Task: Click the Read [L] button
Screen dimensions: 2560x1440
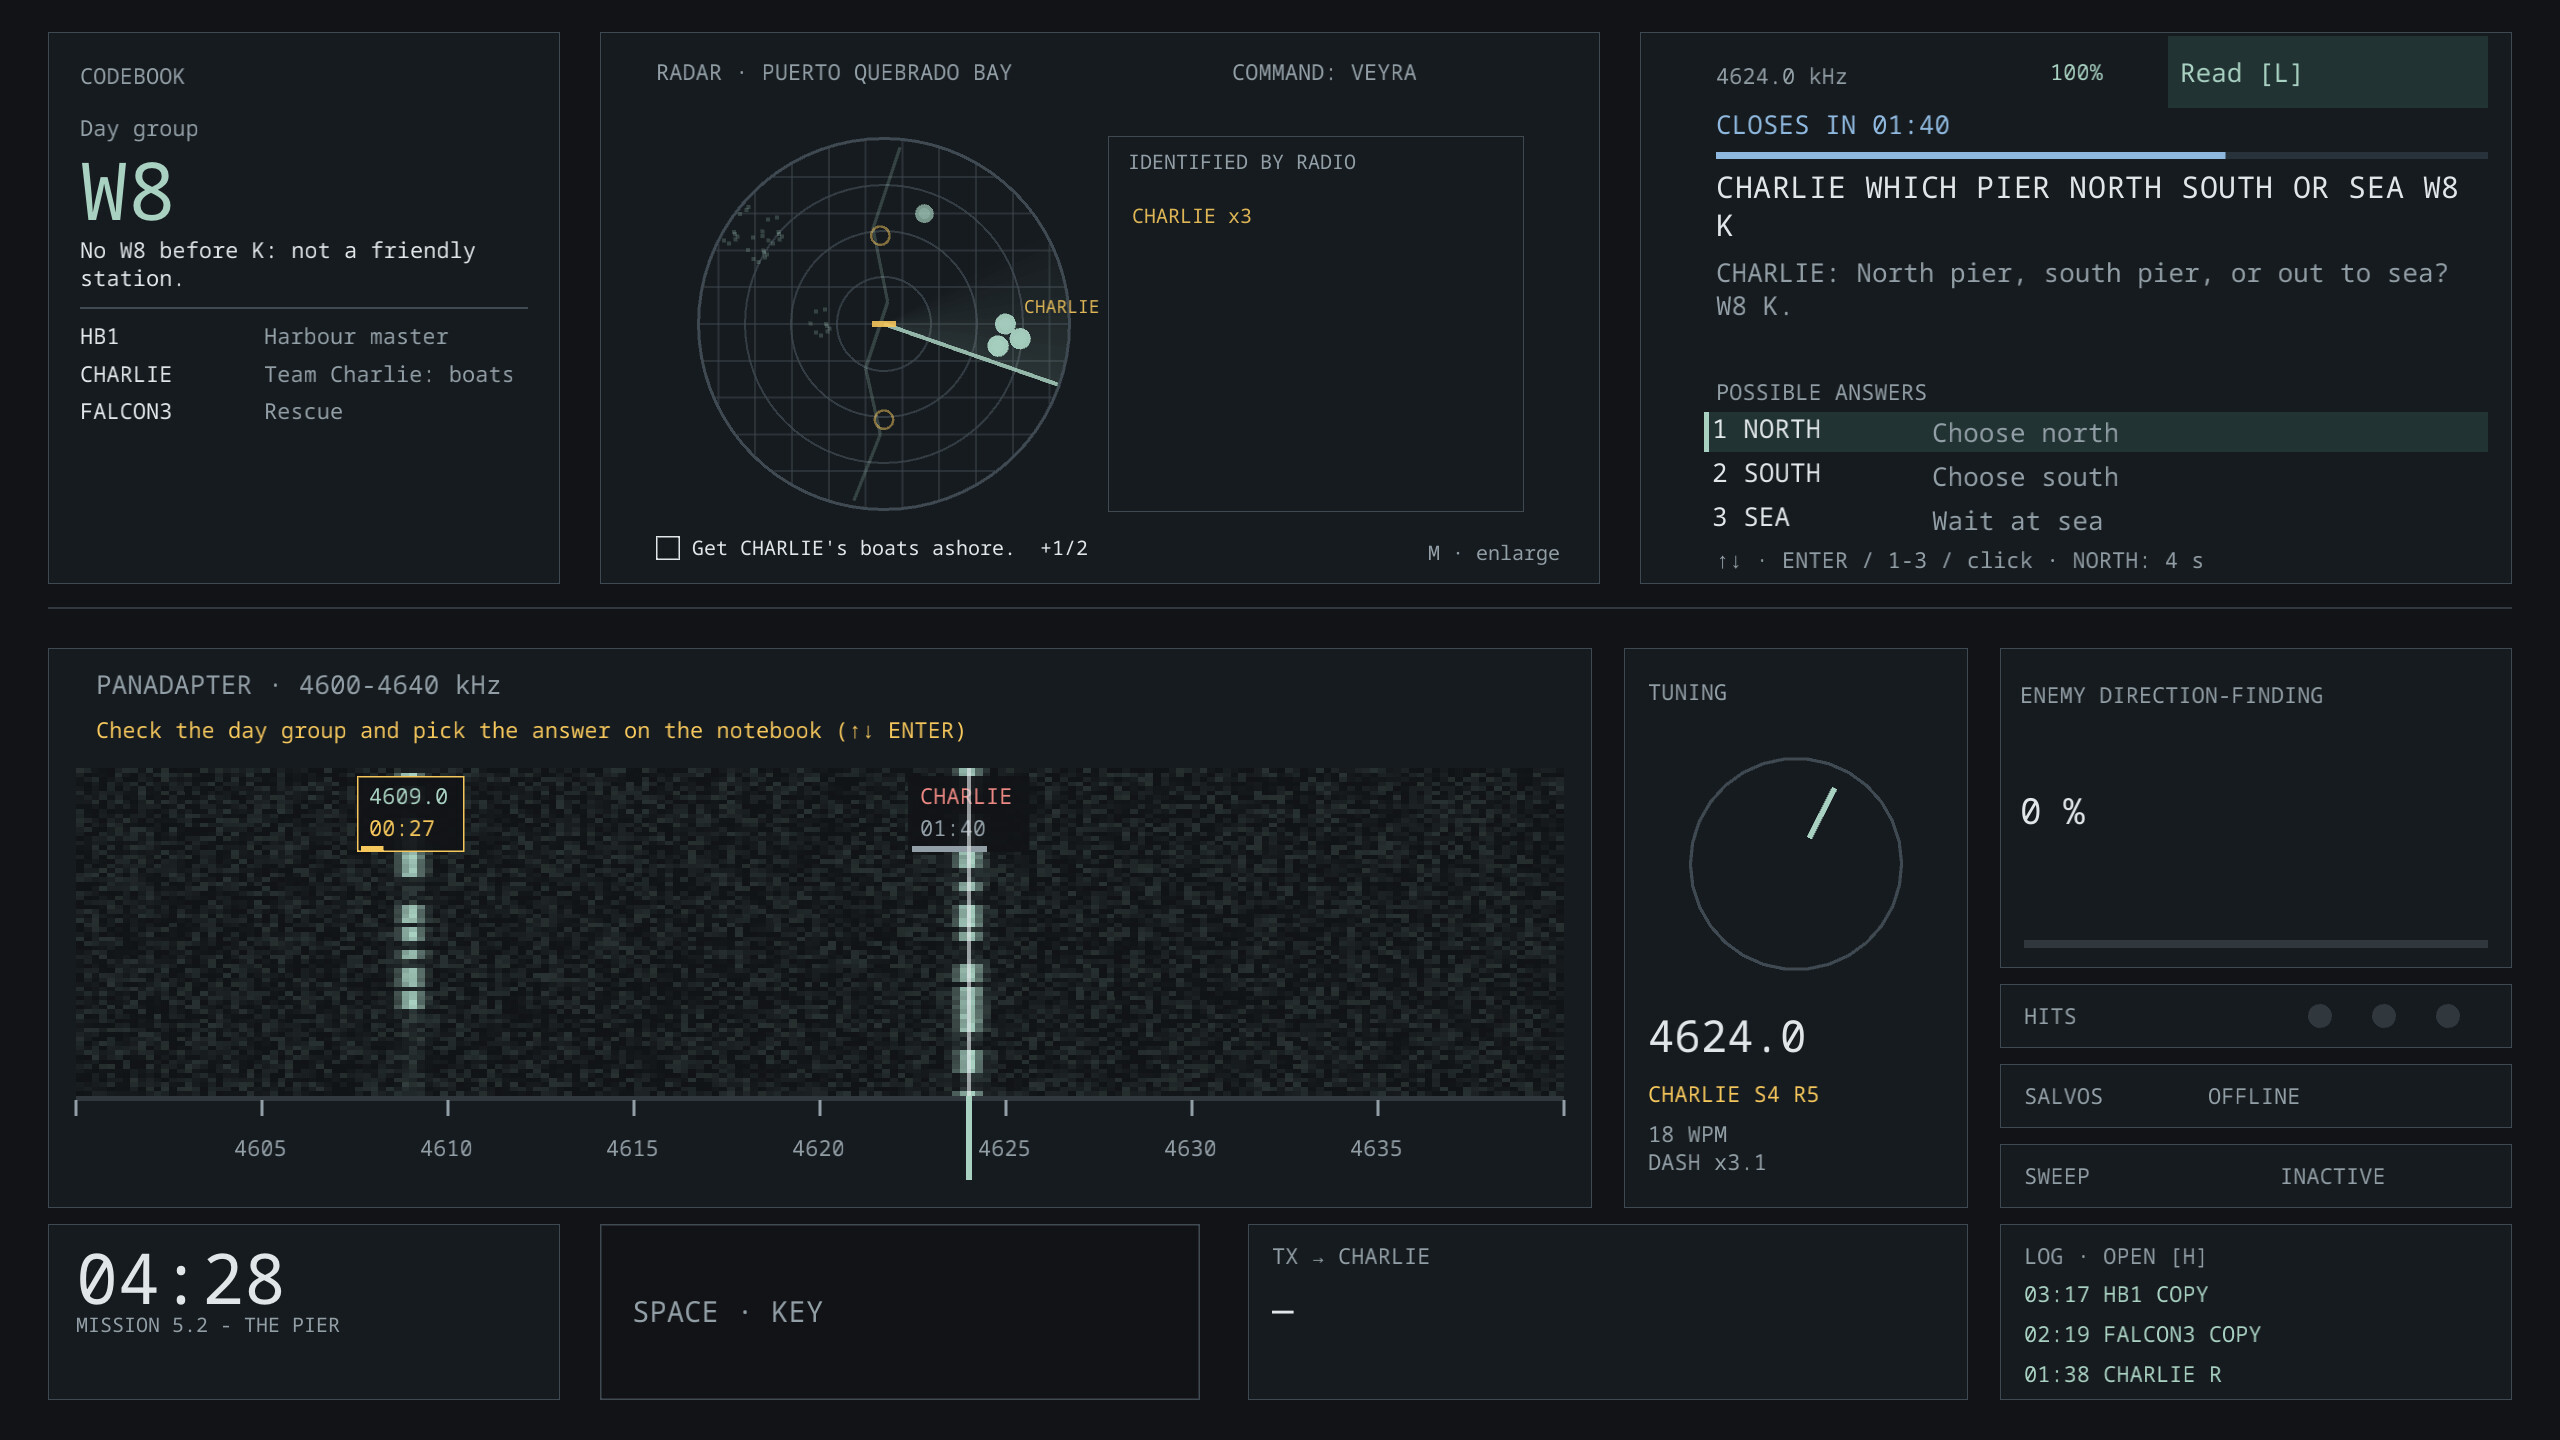Action: [x=2327, y=72]
